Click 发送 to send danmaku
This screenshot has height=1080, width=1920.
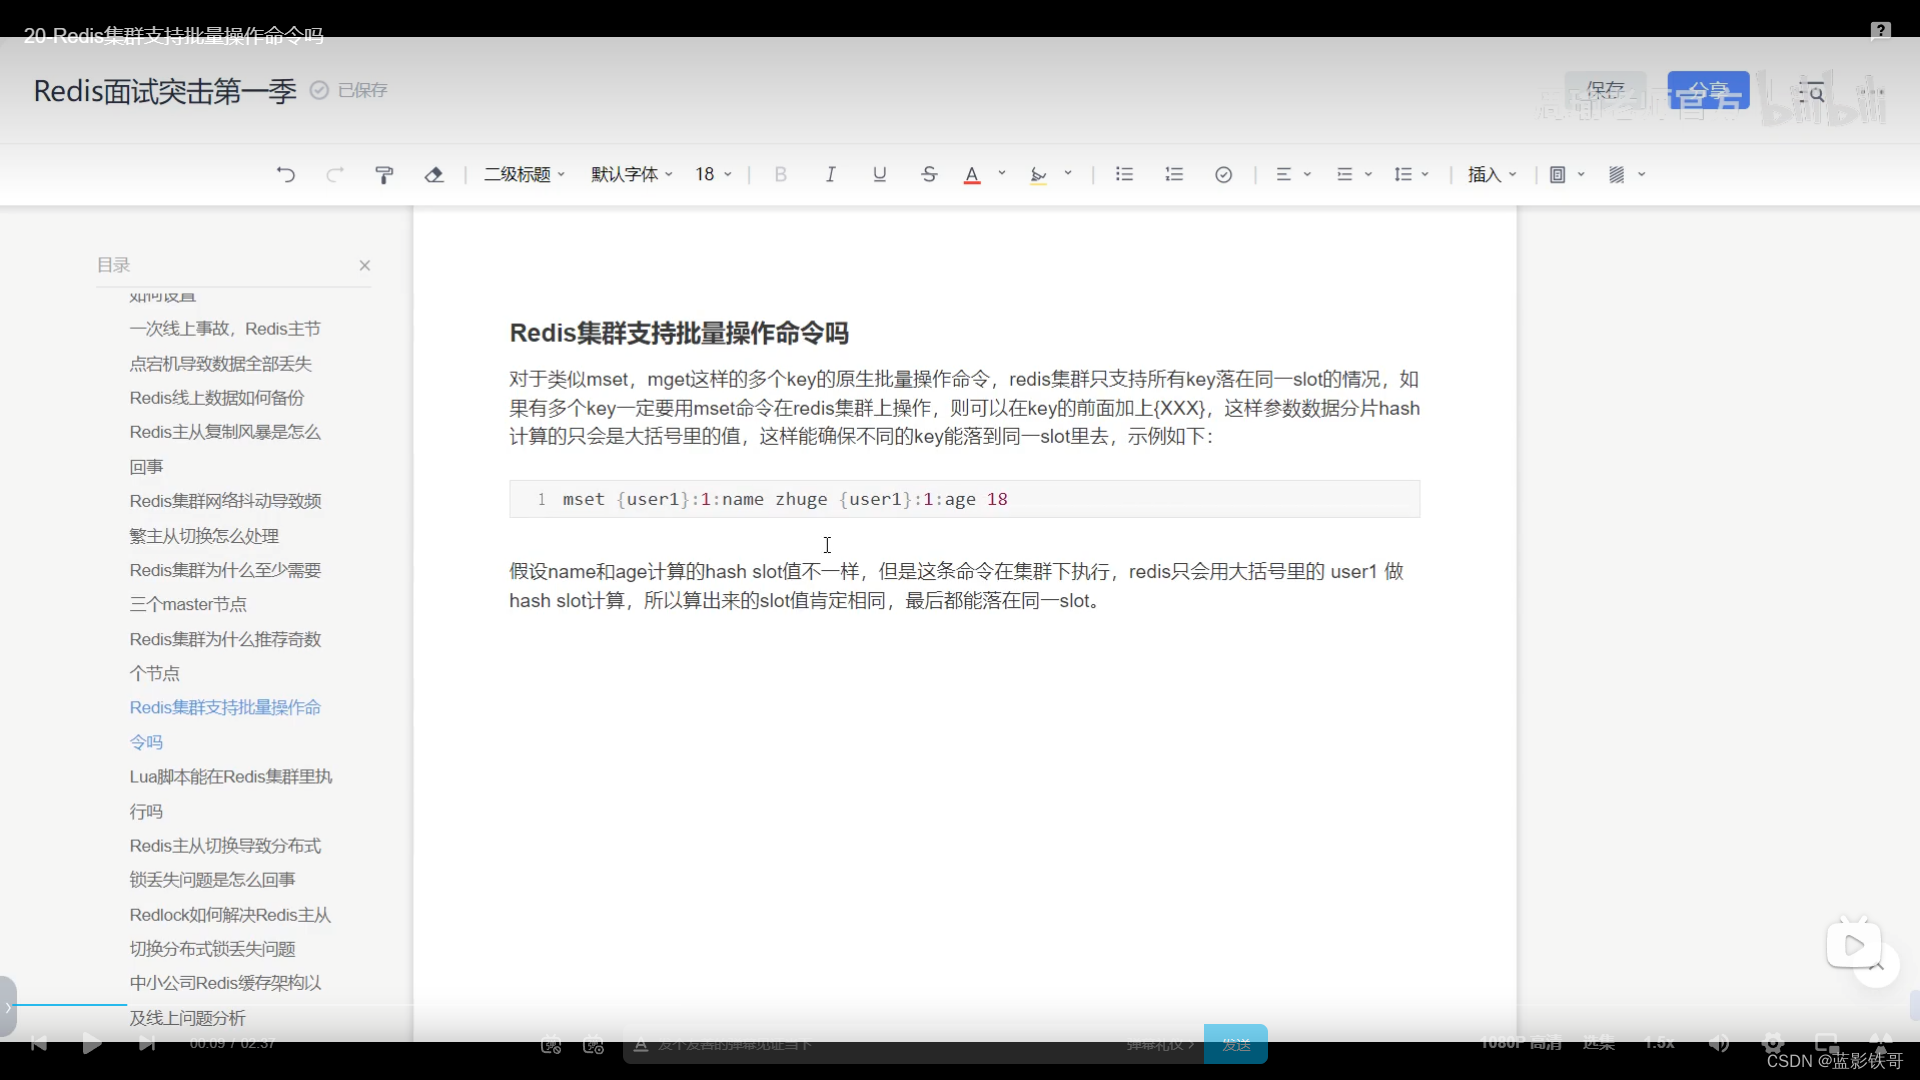1236,1044
